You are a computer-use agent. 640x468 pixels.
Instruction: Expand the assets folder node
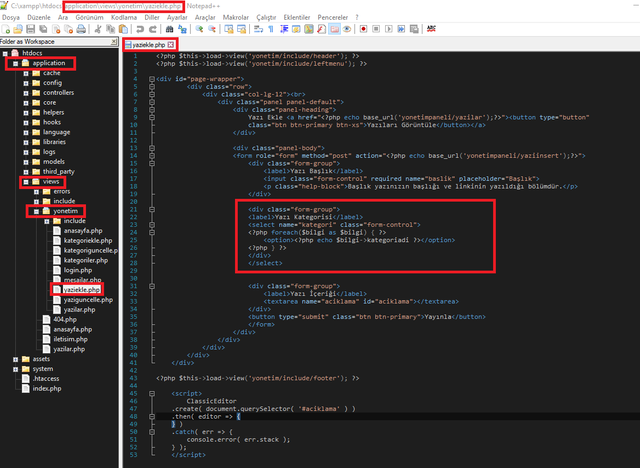(16, 359)
